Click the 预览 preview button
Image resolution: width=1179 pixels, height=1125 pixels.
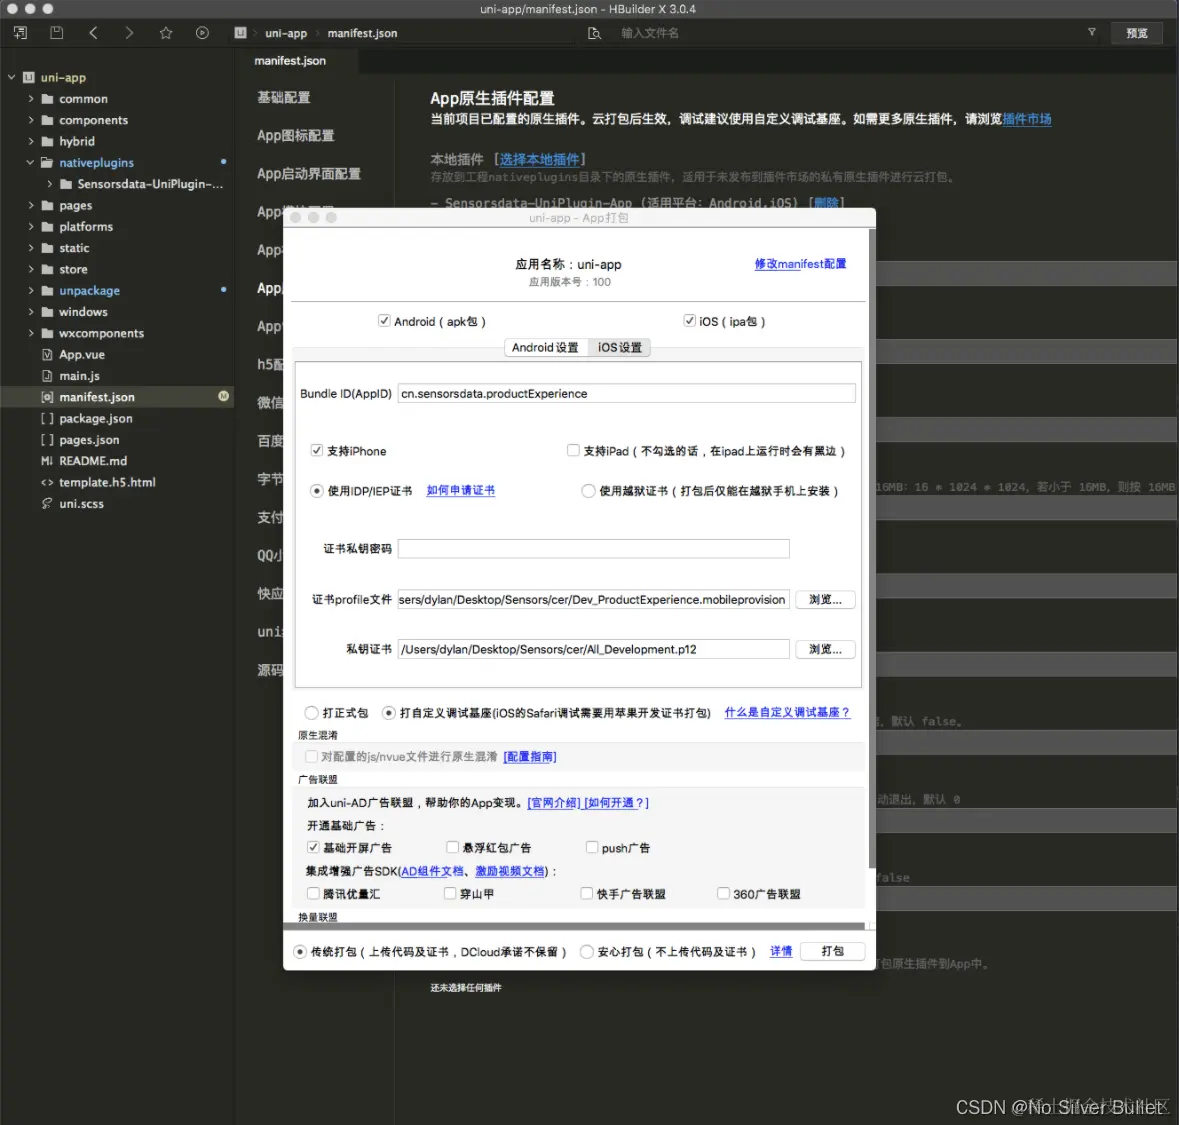pyautogui.click(x=1137, y=33)
